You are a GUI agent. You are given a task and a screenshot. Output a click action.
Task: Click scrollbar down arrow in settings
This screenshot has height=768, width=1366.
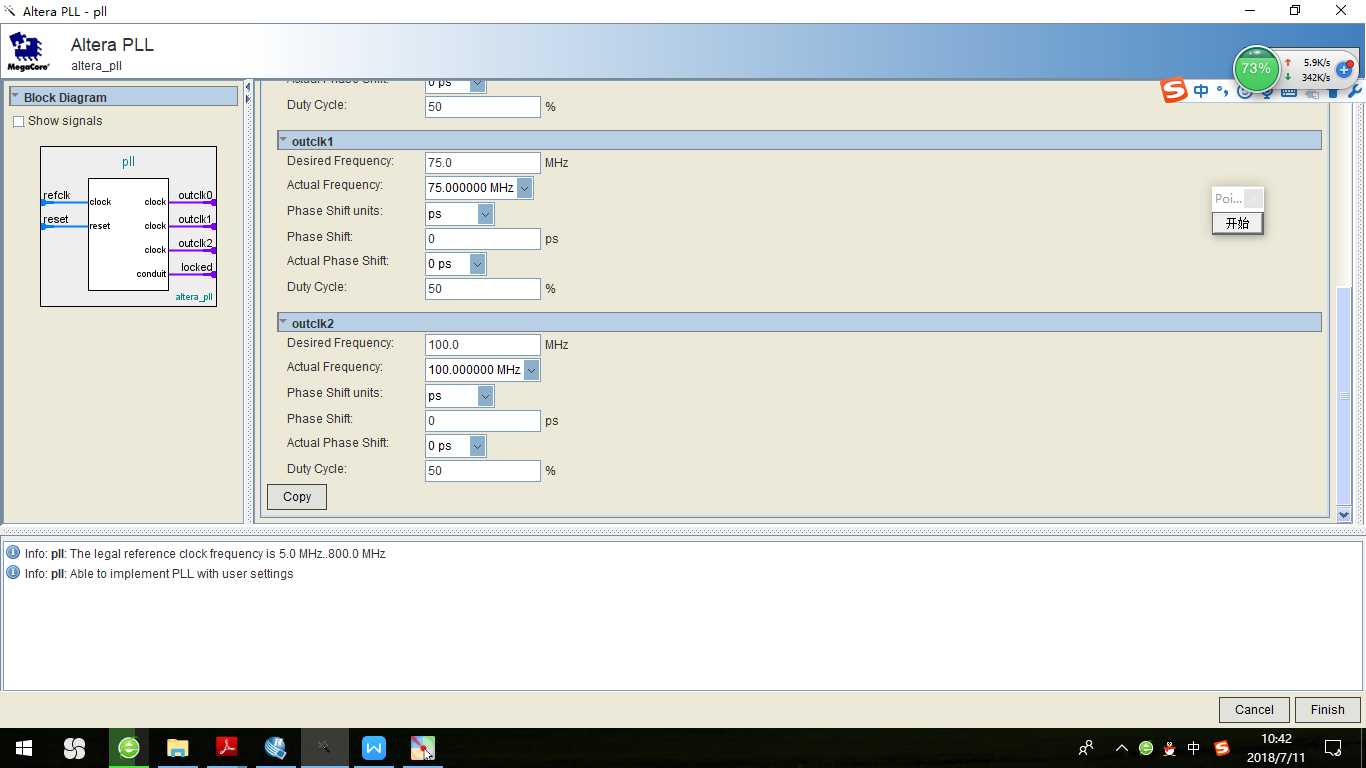(1344, 514)
